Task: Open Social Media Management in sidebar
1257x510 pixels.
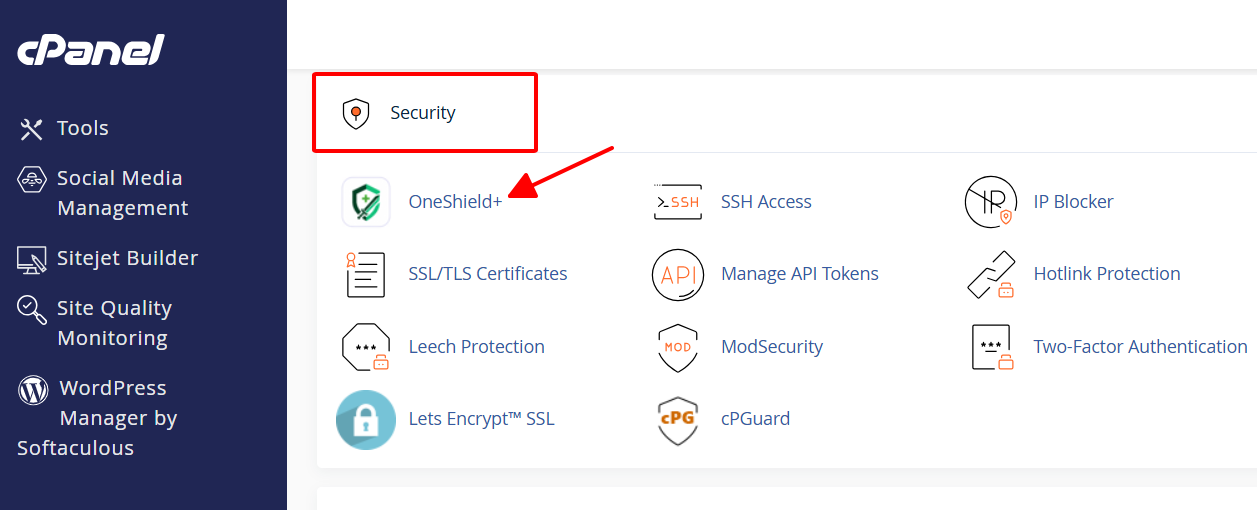Action: pos(103,193)
